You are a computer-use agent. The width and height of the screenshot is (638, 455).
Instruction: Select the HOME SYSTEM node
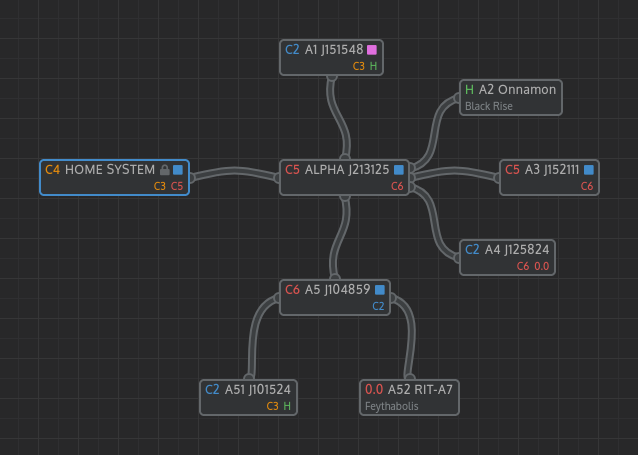click(114, 177)
